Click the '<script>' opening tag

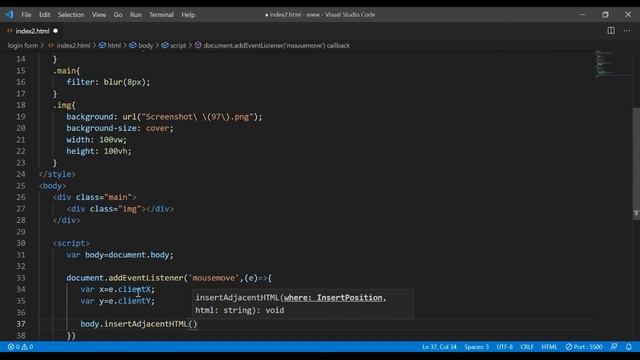[71, 243]
